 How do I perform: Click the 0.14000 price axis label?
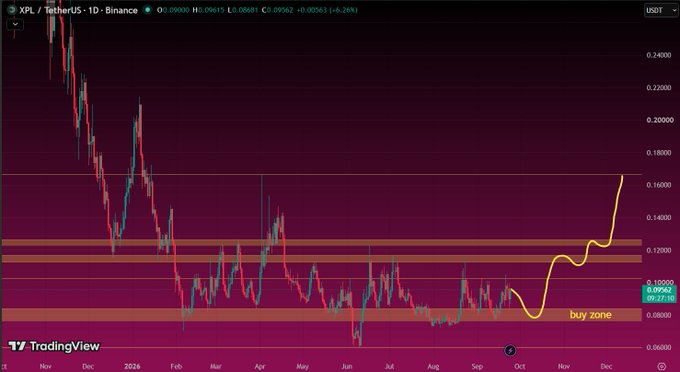659,218
